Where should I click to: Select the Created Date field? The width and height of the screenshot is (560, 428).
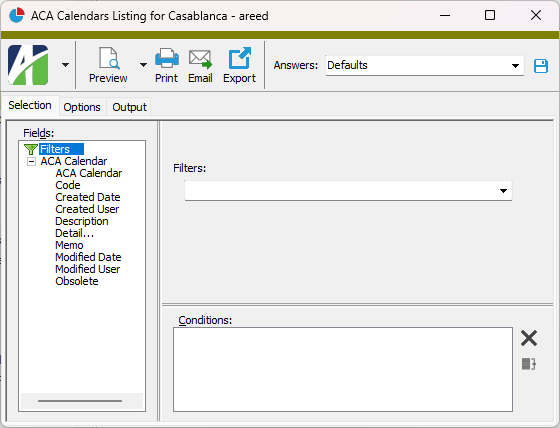click(88, 197)
